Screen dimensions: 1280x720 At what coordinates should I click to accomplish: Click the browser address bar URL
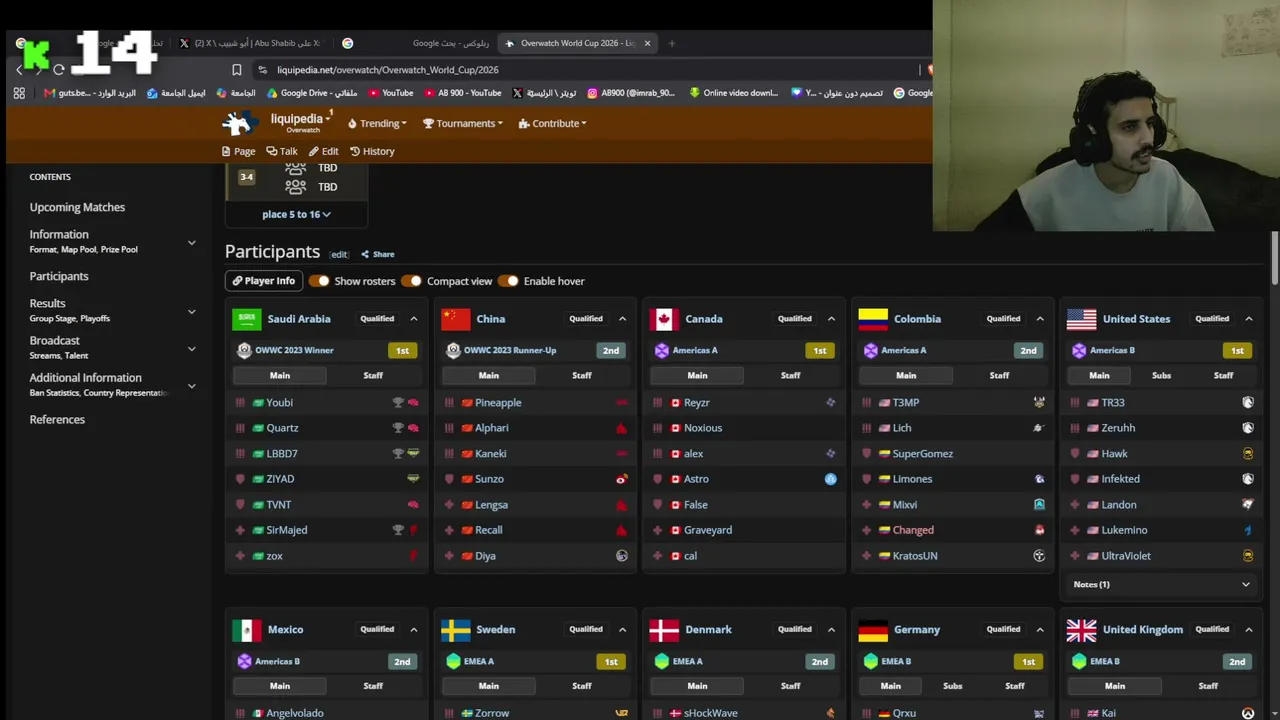point(388,70)
